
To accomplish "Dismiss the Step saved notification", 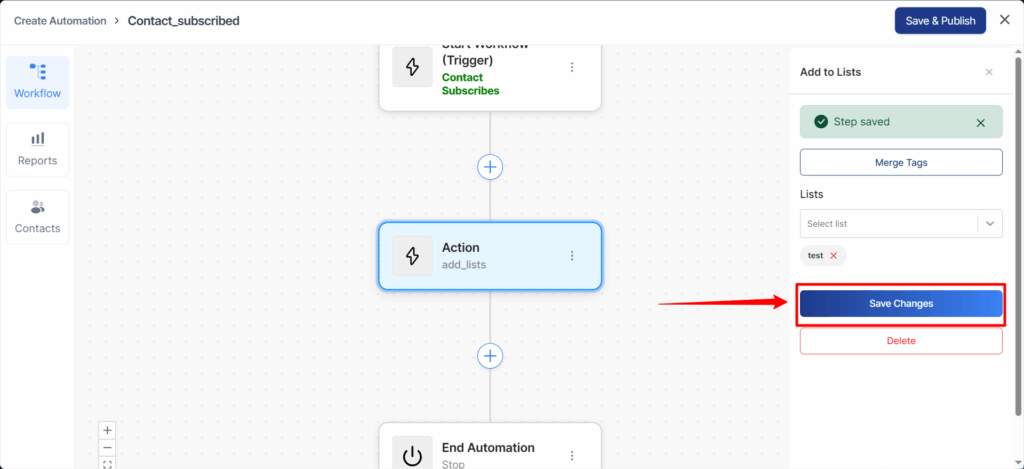I will [x=980, y=123].
